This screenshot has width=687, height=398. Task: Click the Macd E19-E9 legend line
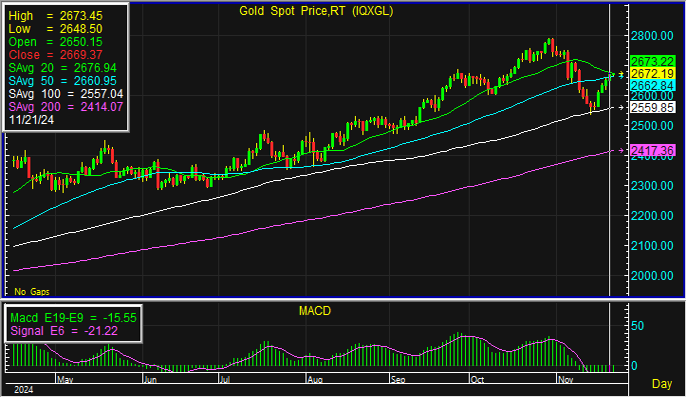click(x=73, y=318)
